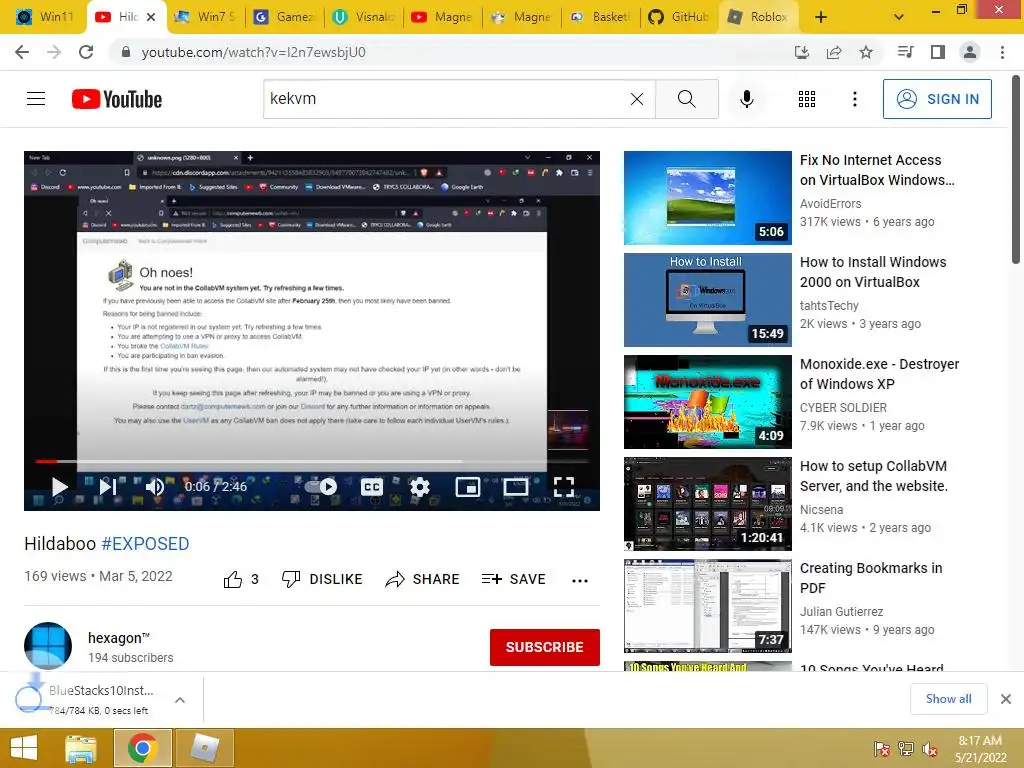Go to the YouTube home logo
Image resolution: width=1024 pixels, height=768 pixels.
(x=117, y=99)
